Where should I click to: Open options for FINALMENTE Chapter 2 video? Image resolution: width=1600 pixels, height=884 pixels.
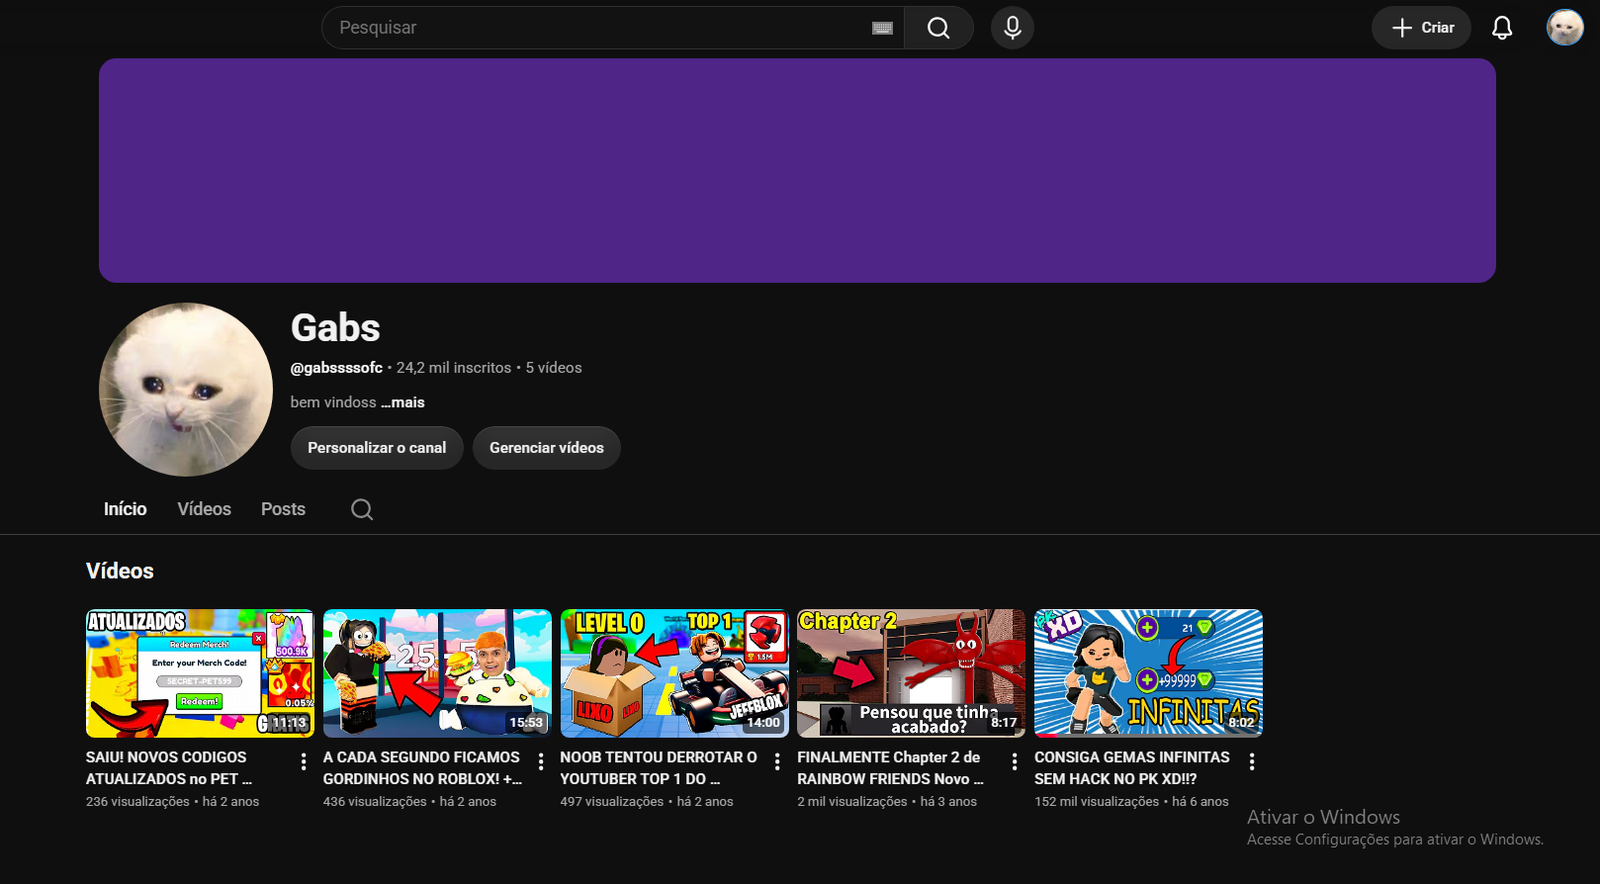click(1015, 762)
